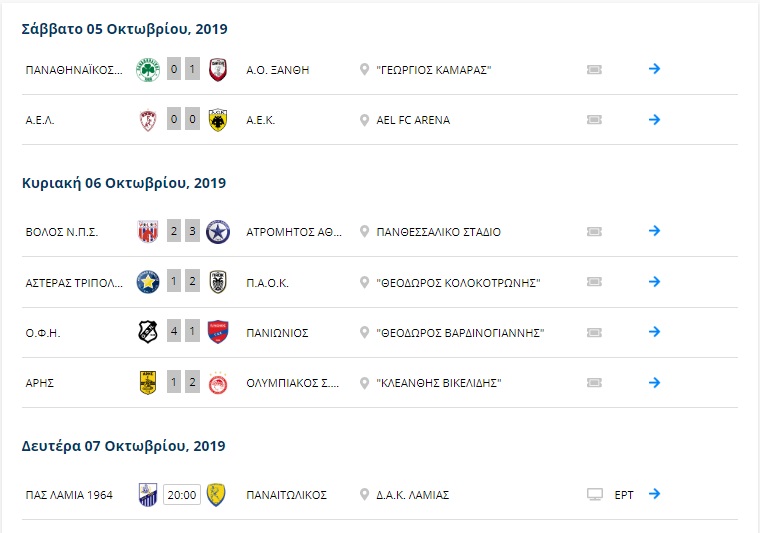The width and height of the screenshot is (760, 533).
Task: Open the Α.Ο. ΞΑΝΘΗ team link
Action: 278,70
